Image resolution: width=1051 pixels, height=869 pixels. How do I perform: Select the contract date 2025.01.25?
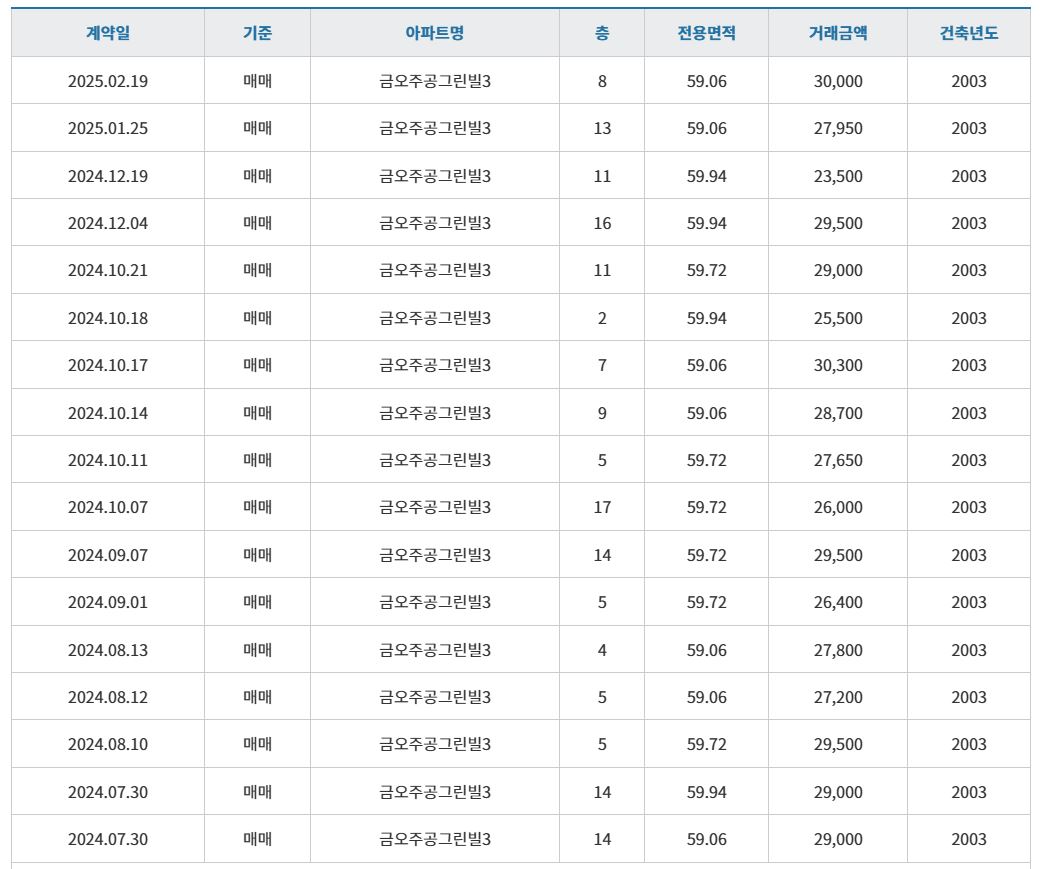[x=108, y=128]
